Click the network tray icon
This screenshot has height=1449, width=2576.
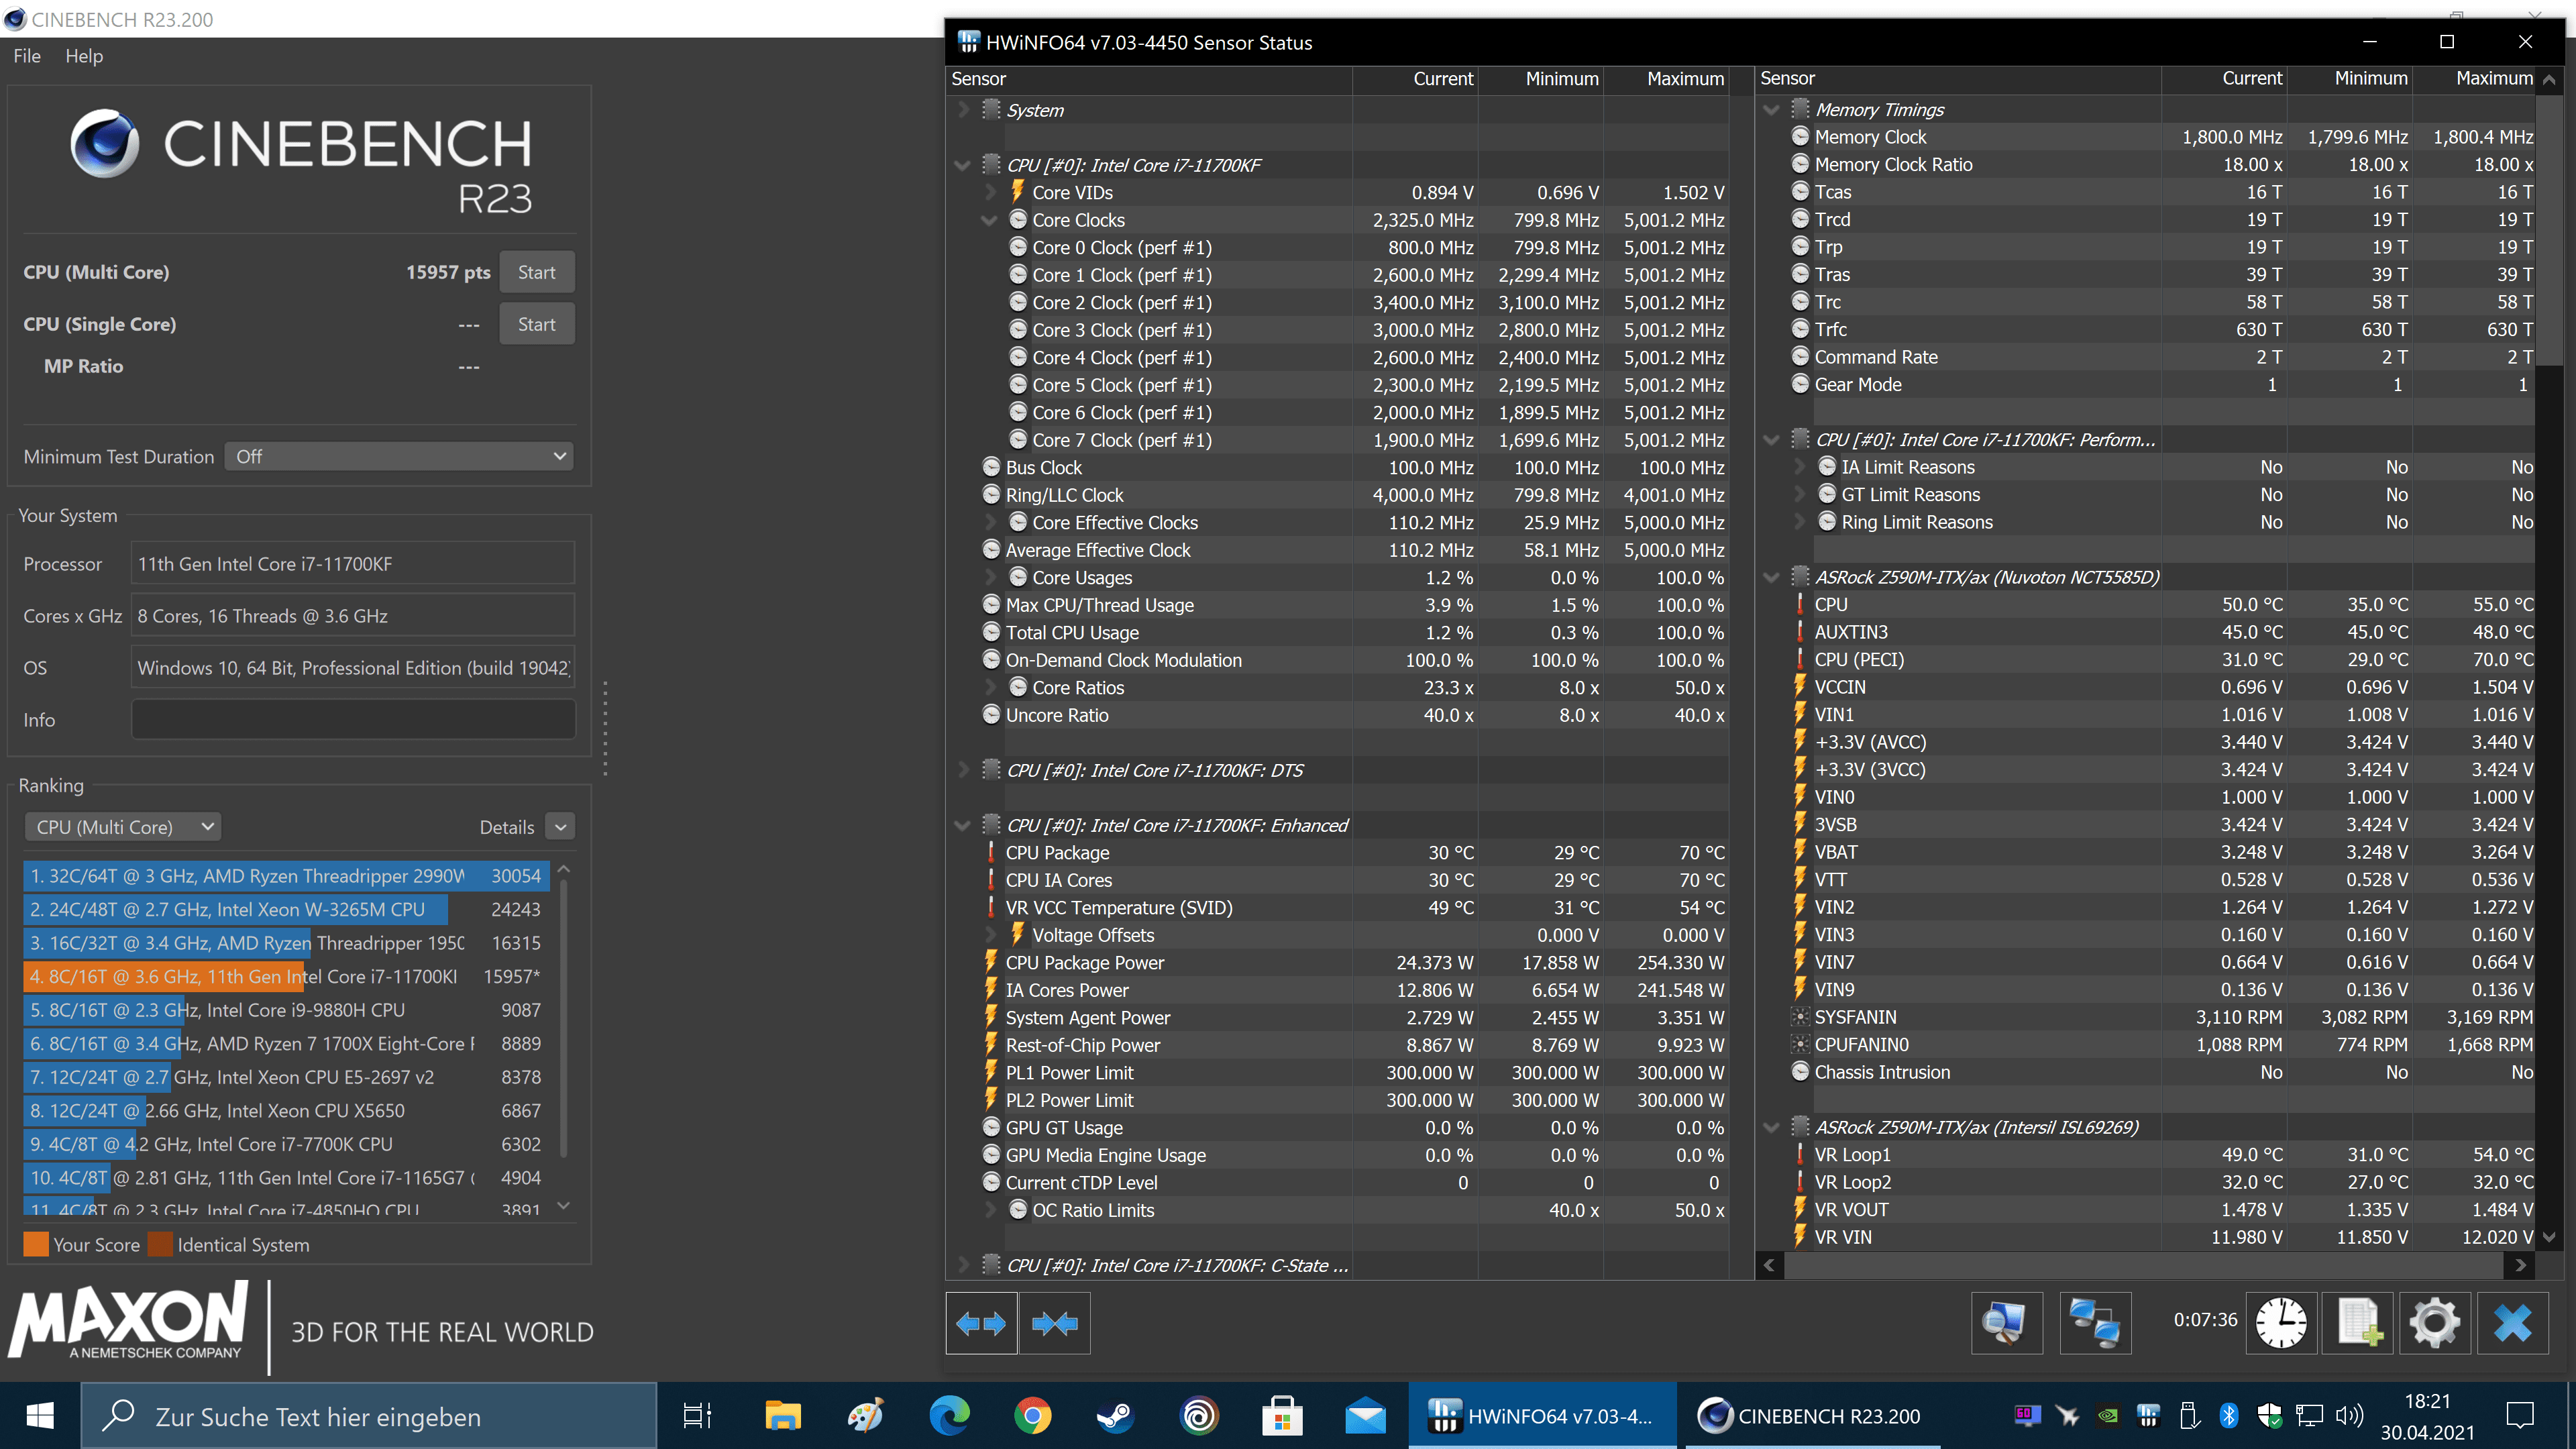pos(2310,1415)
